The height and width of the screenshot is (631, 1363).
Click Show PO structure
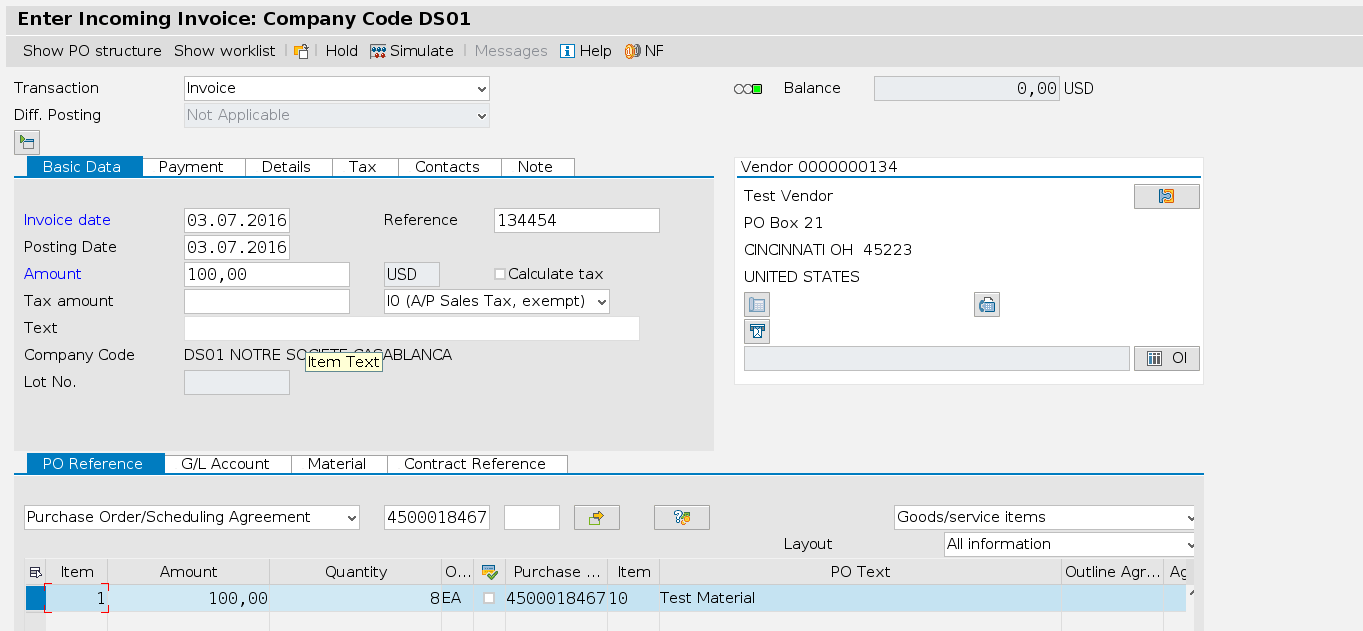tap(91, 51)
